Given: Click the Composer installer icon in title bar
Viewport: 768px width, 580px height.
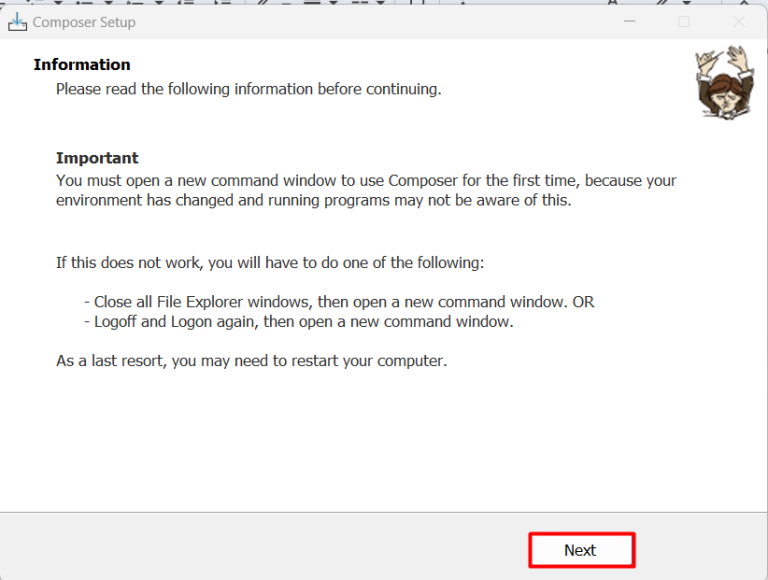Looking at the screenshot, I should tap(17, 21).
